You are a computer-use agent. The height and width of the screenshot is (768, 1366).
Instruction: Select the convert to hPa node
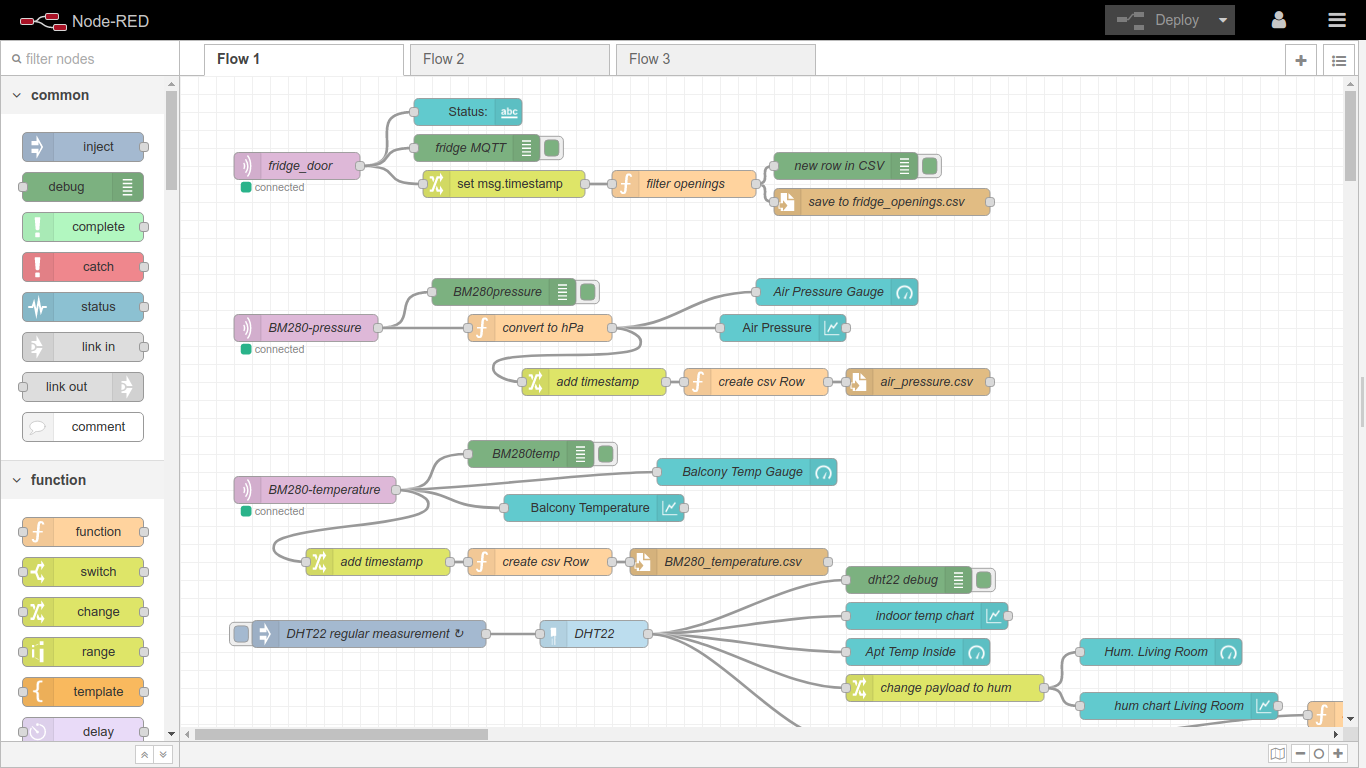540,328
